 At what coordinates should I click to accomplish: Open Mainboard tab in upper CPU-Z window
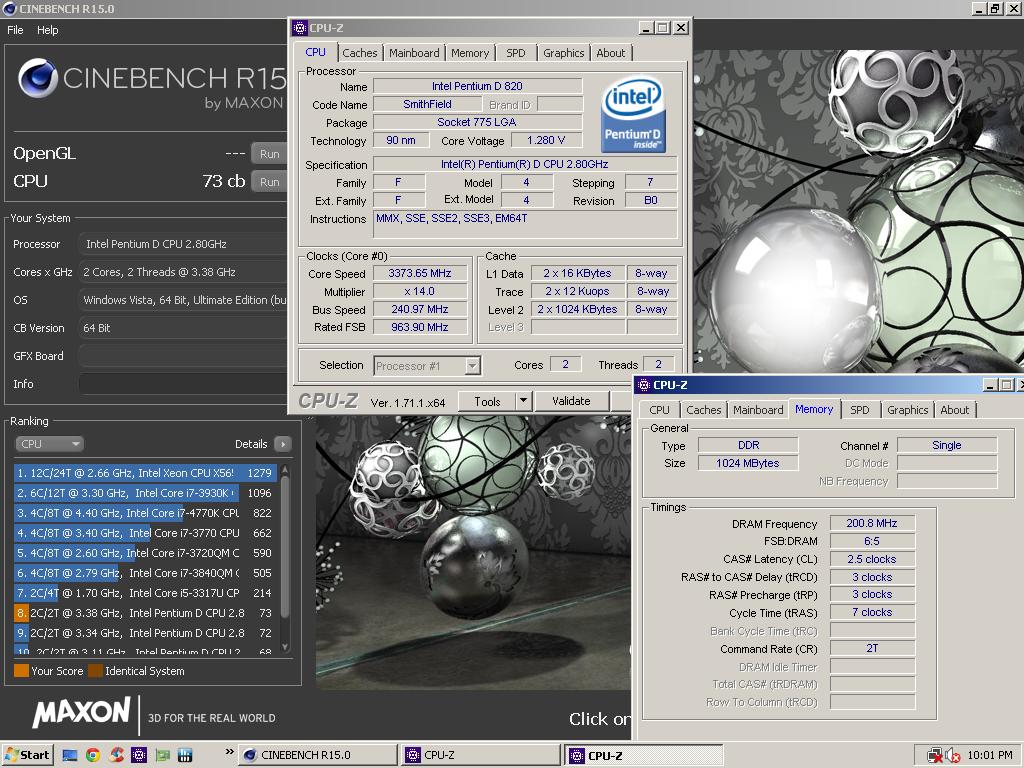(414, 53)
